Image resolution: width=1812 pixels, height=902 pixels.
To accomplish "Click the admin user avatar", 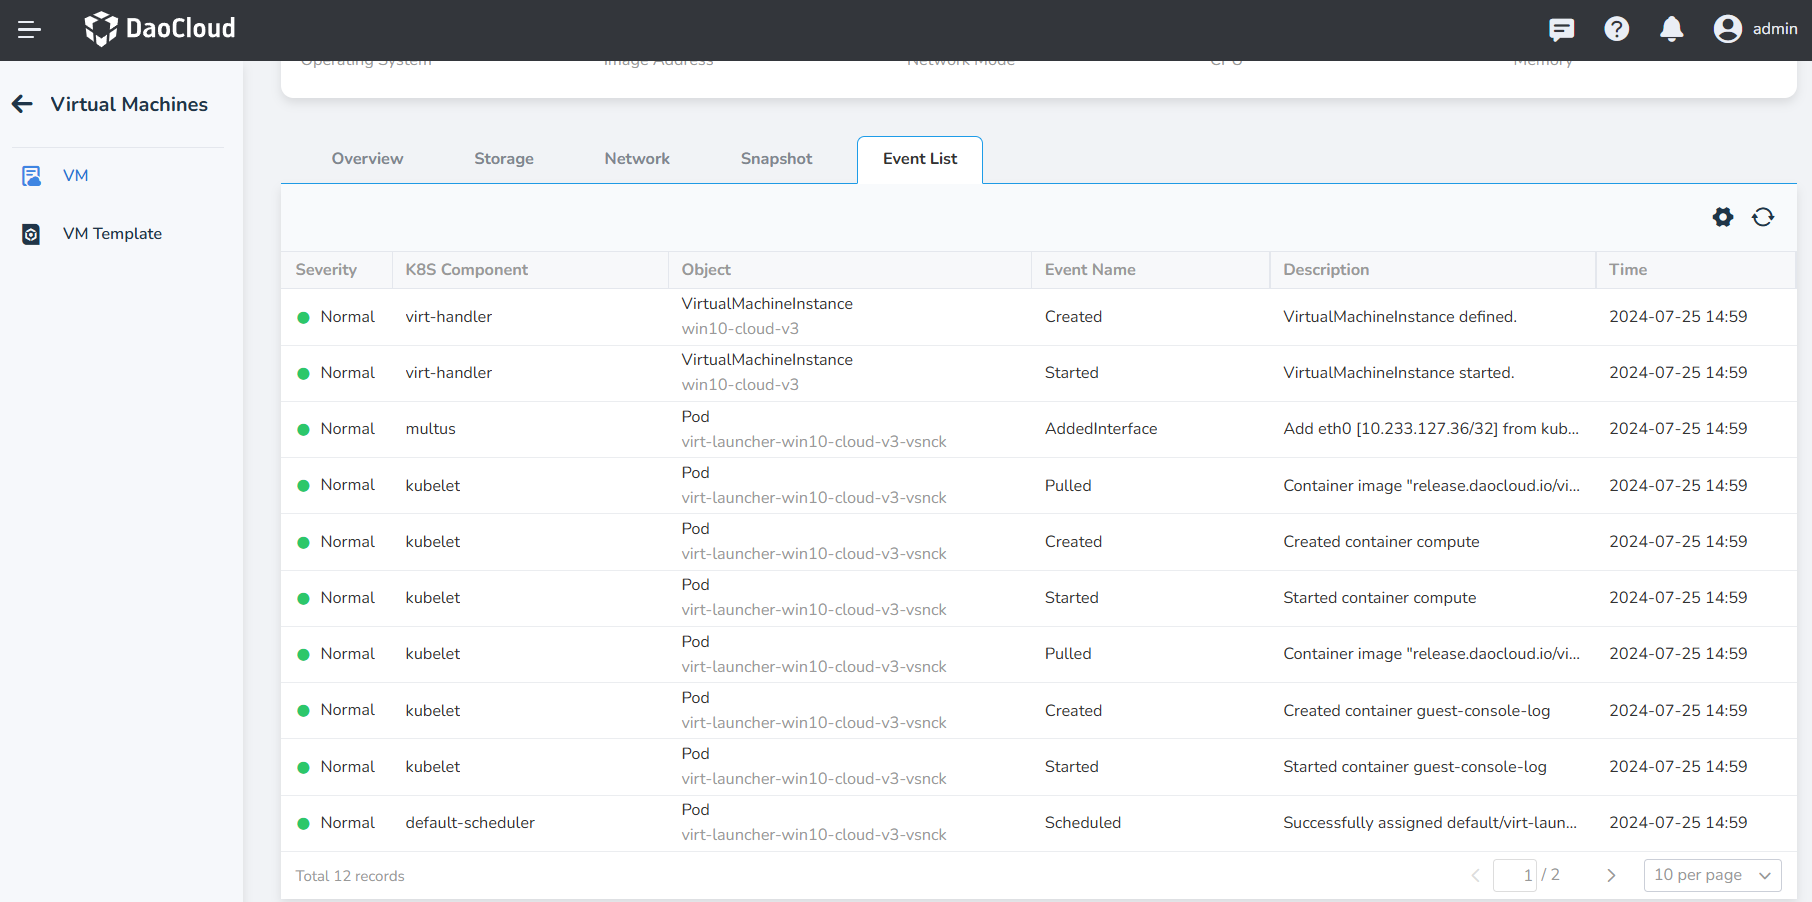I will tap(1727, 29).
